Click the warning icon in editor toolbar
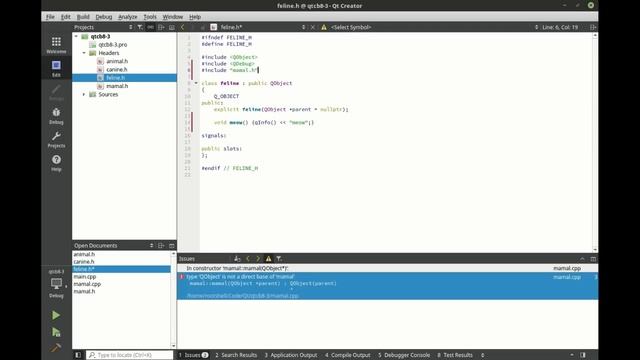Viewport: 640px width, 360px height. (x=324, y=27)
